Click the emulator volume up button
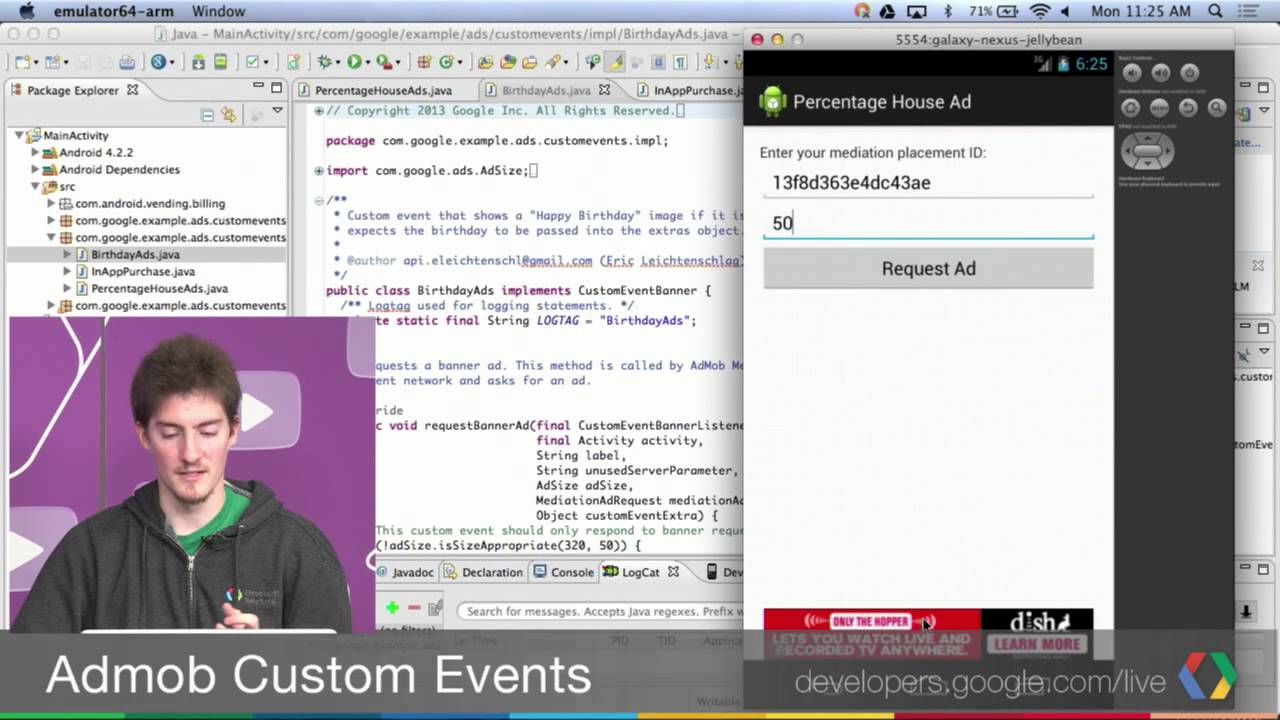This screenshot has height=720, width=1280. point(1161,72)
